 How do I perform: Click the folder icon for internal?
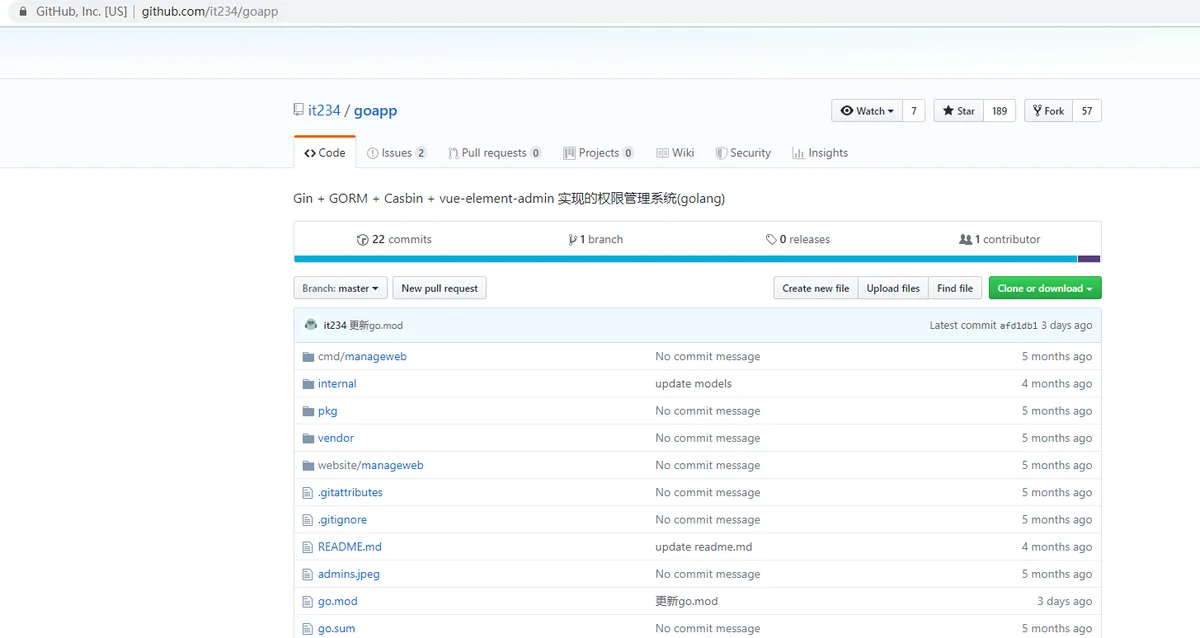pyautogui.click(x=309, y=384)
